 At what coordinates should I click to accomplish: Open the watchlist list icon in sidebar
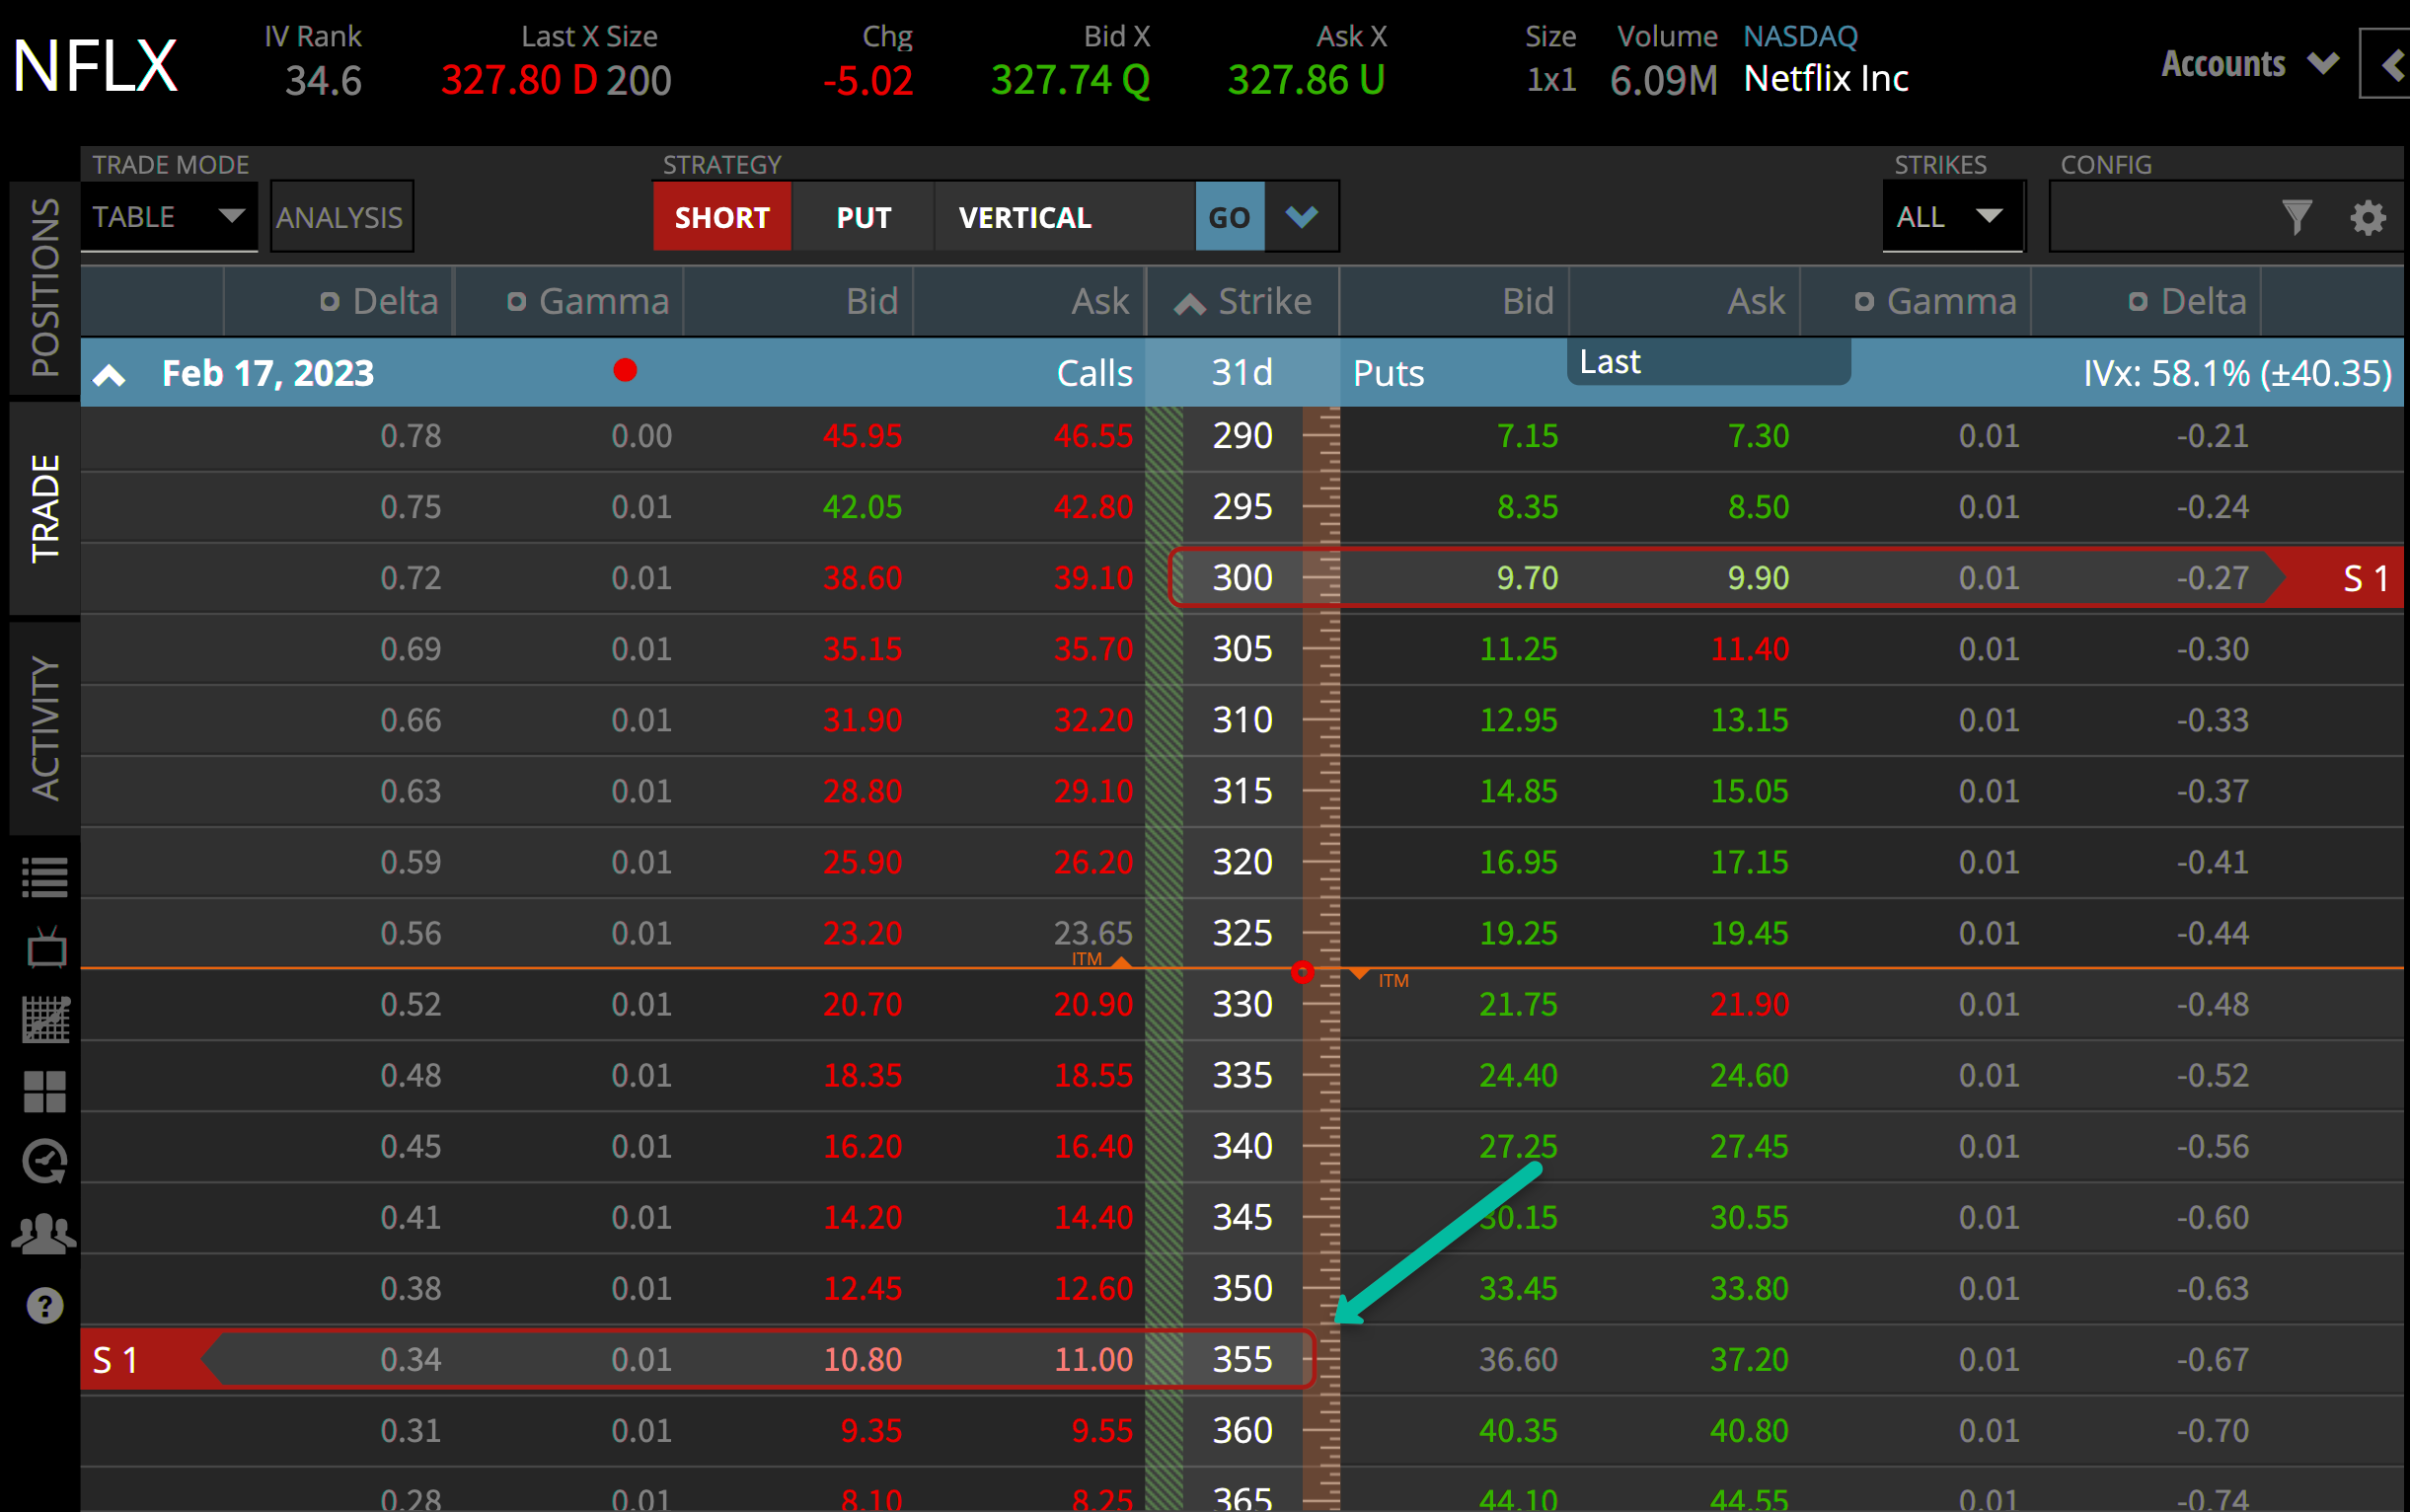pyautogui.click(x=45, y=875)
